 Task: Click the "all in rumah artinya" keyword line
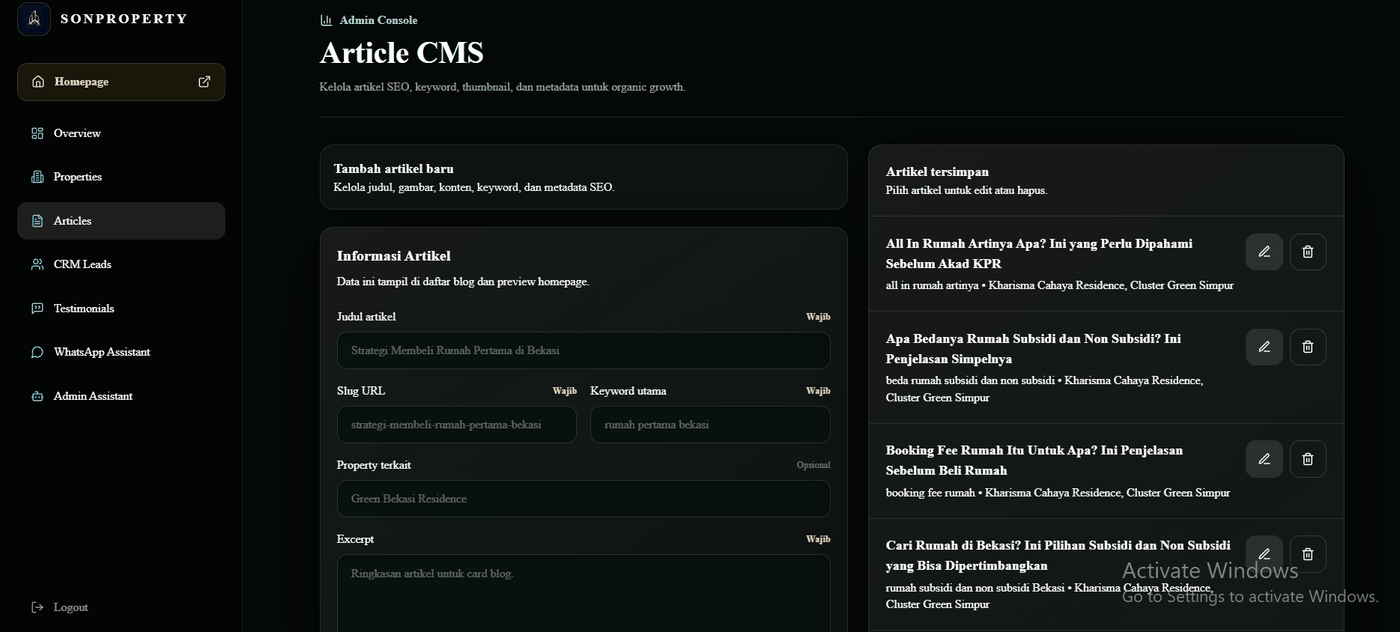click(1060, 285)
